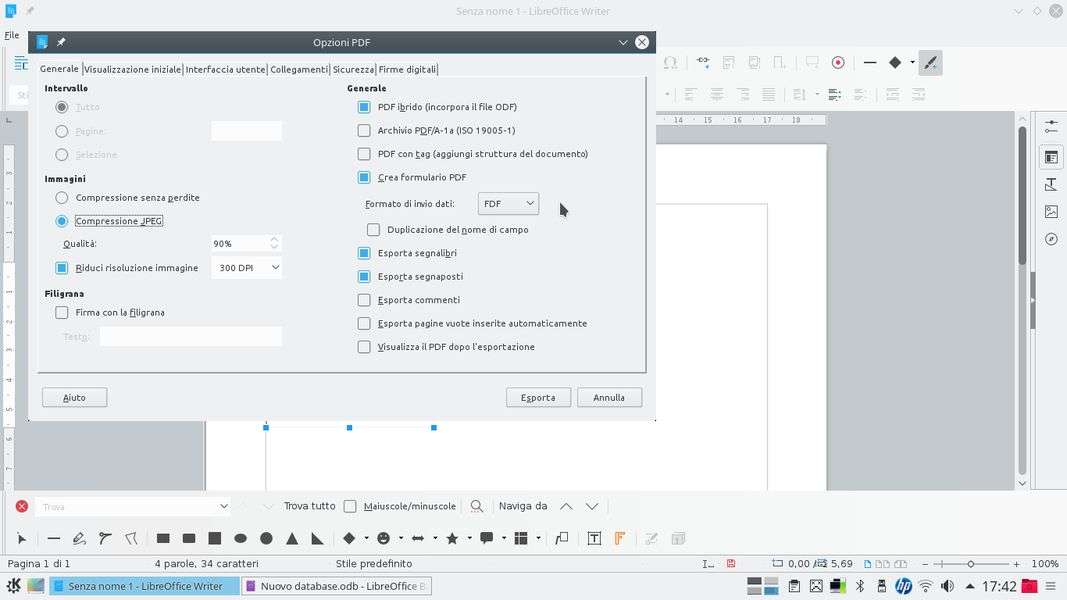Open the Formato di invio dati dropdown
Viewport: 1067px width, 600px height.
point(508,204)
